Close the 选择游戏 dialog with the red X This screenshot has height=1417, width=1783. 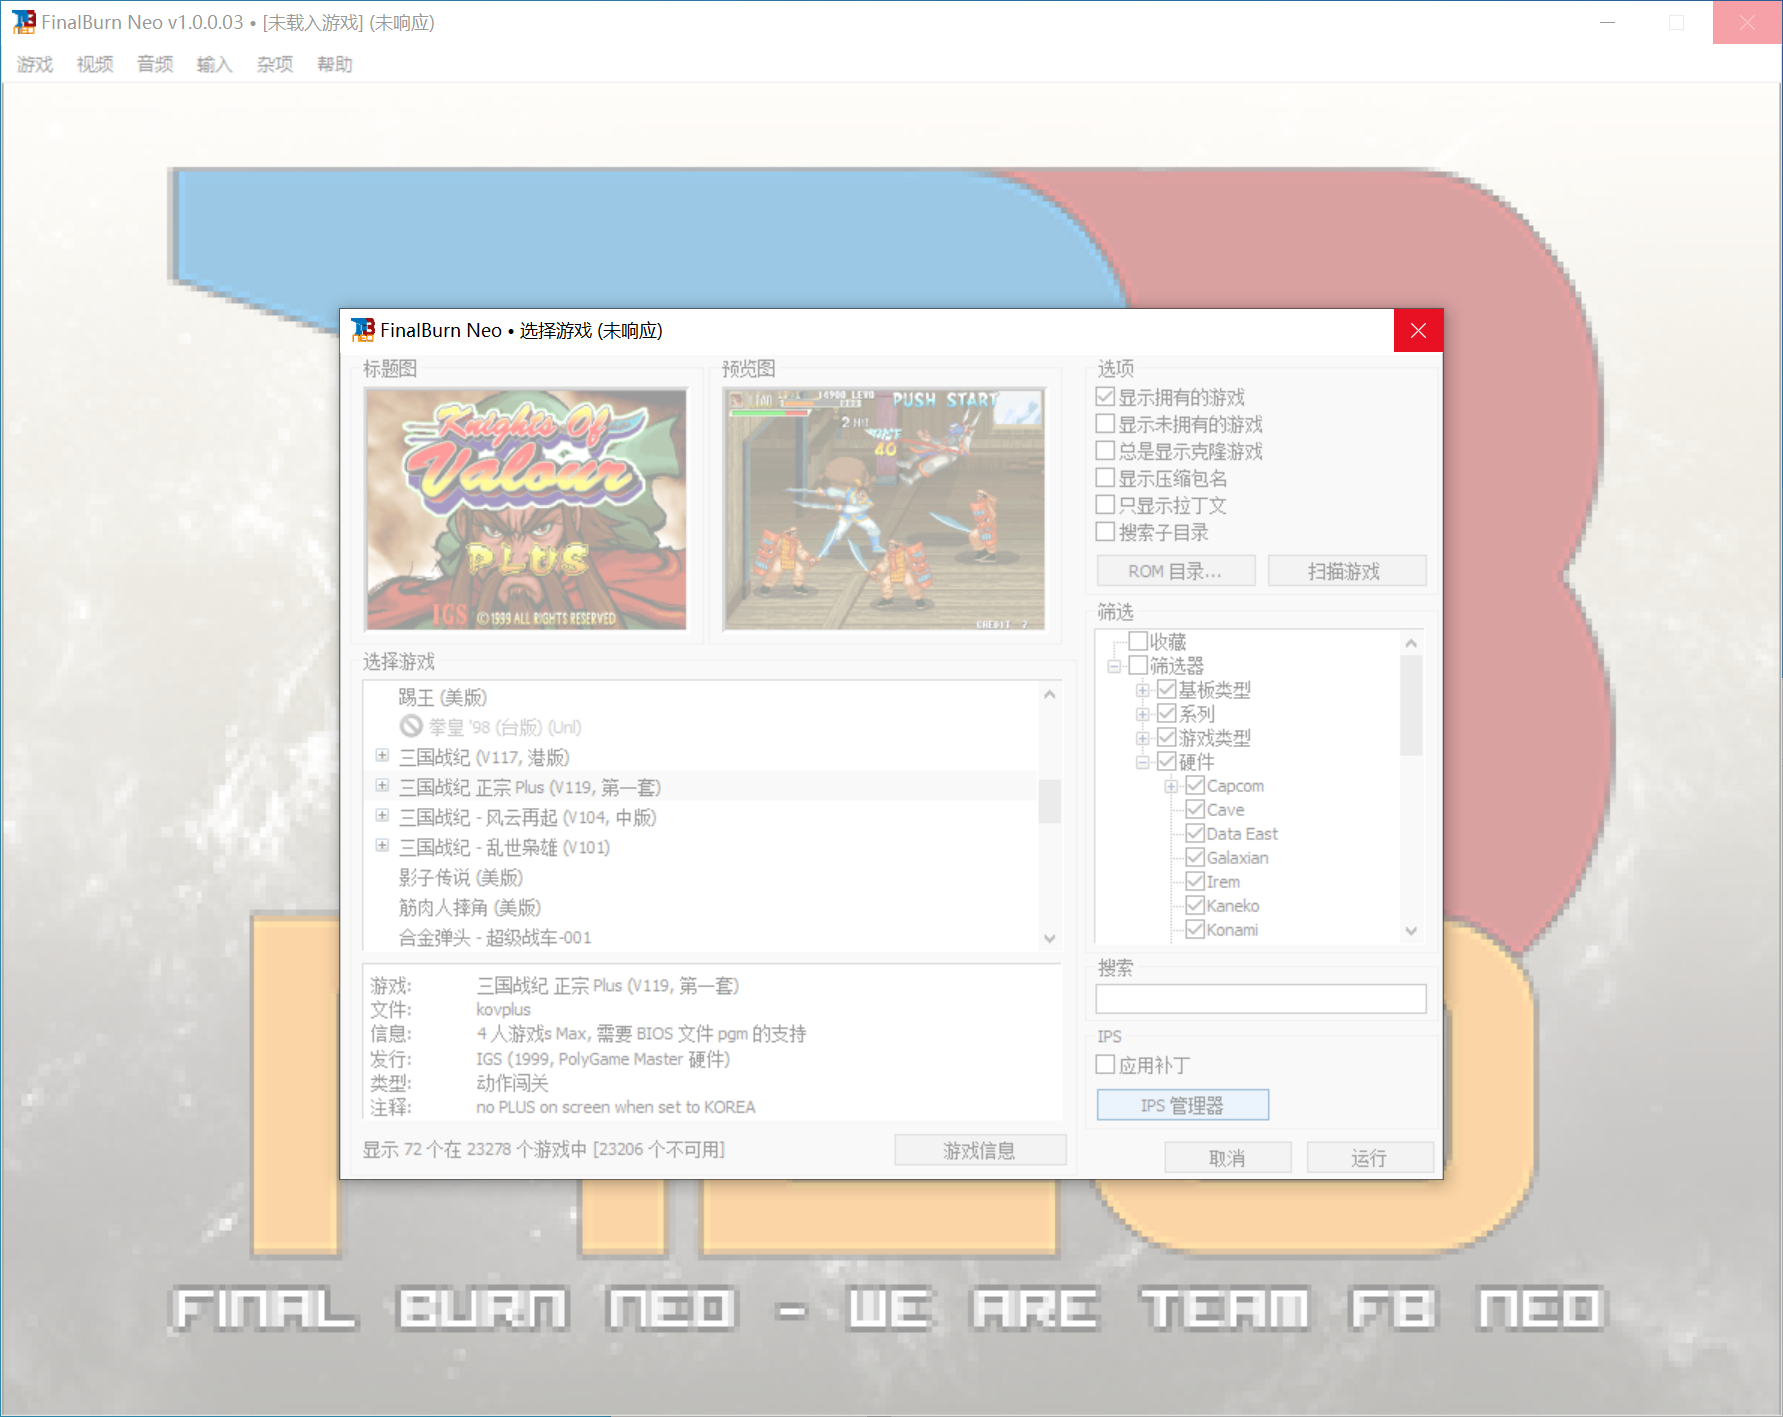coord(1418,331)
